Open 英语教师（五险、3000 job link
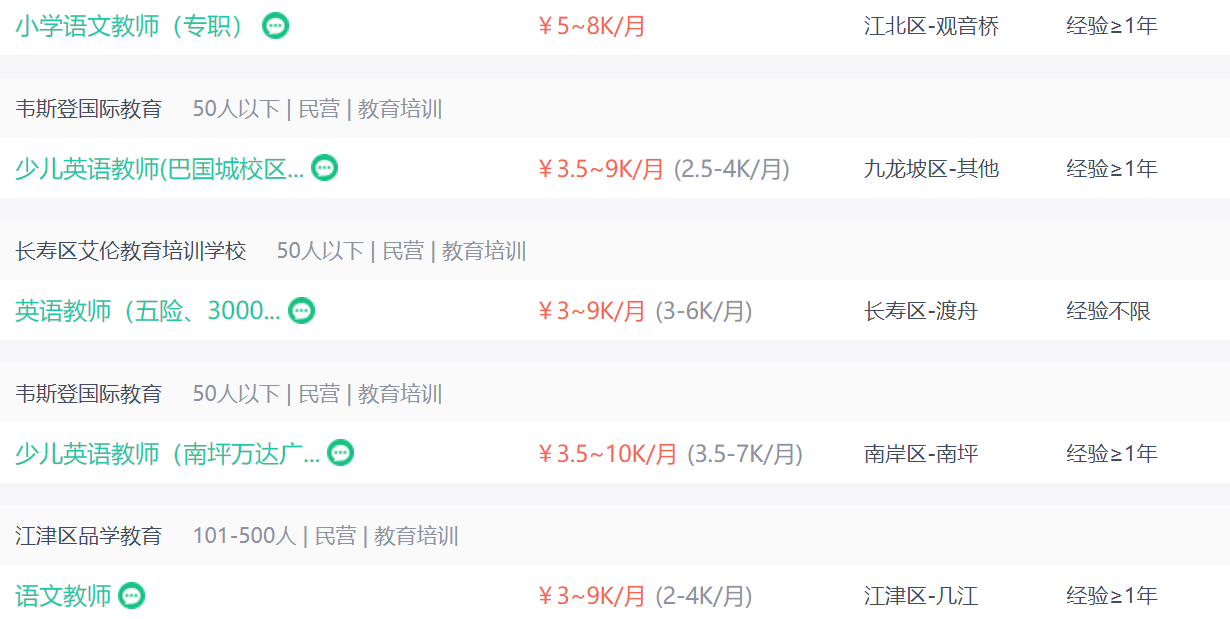 point(147,311)
